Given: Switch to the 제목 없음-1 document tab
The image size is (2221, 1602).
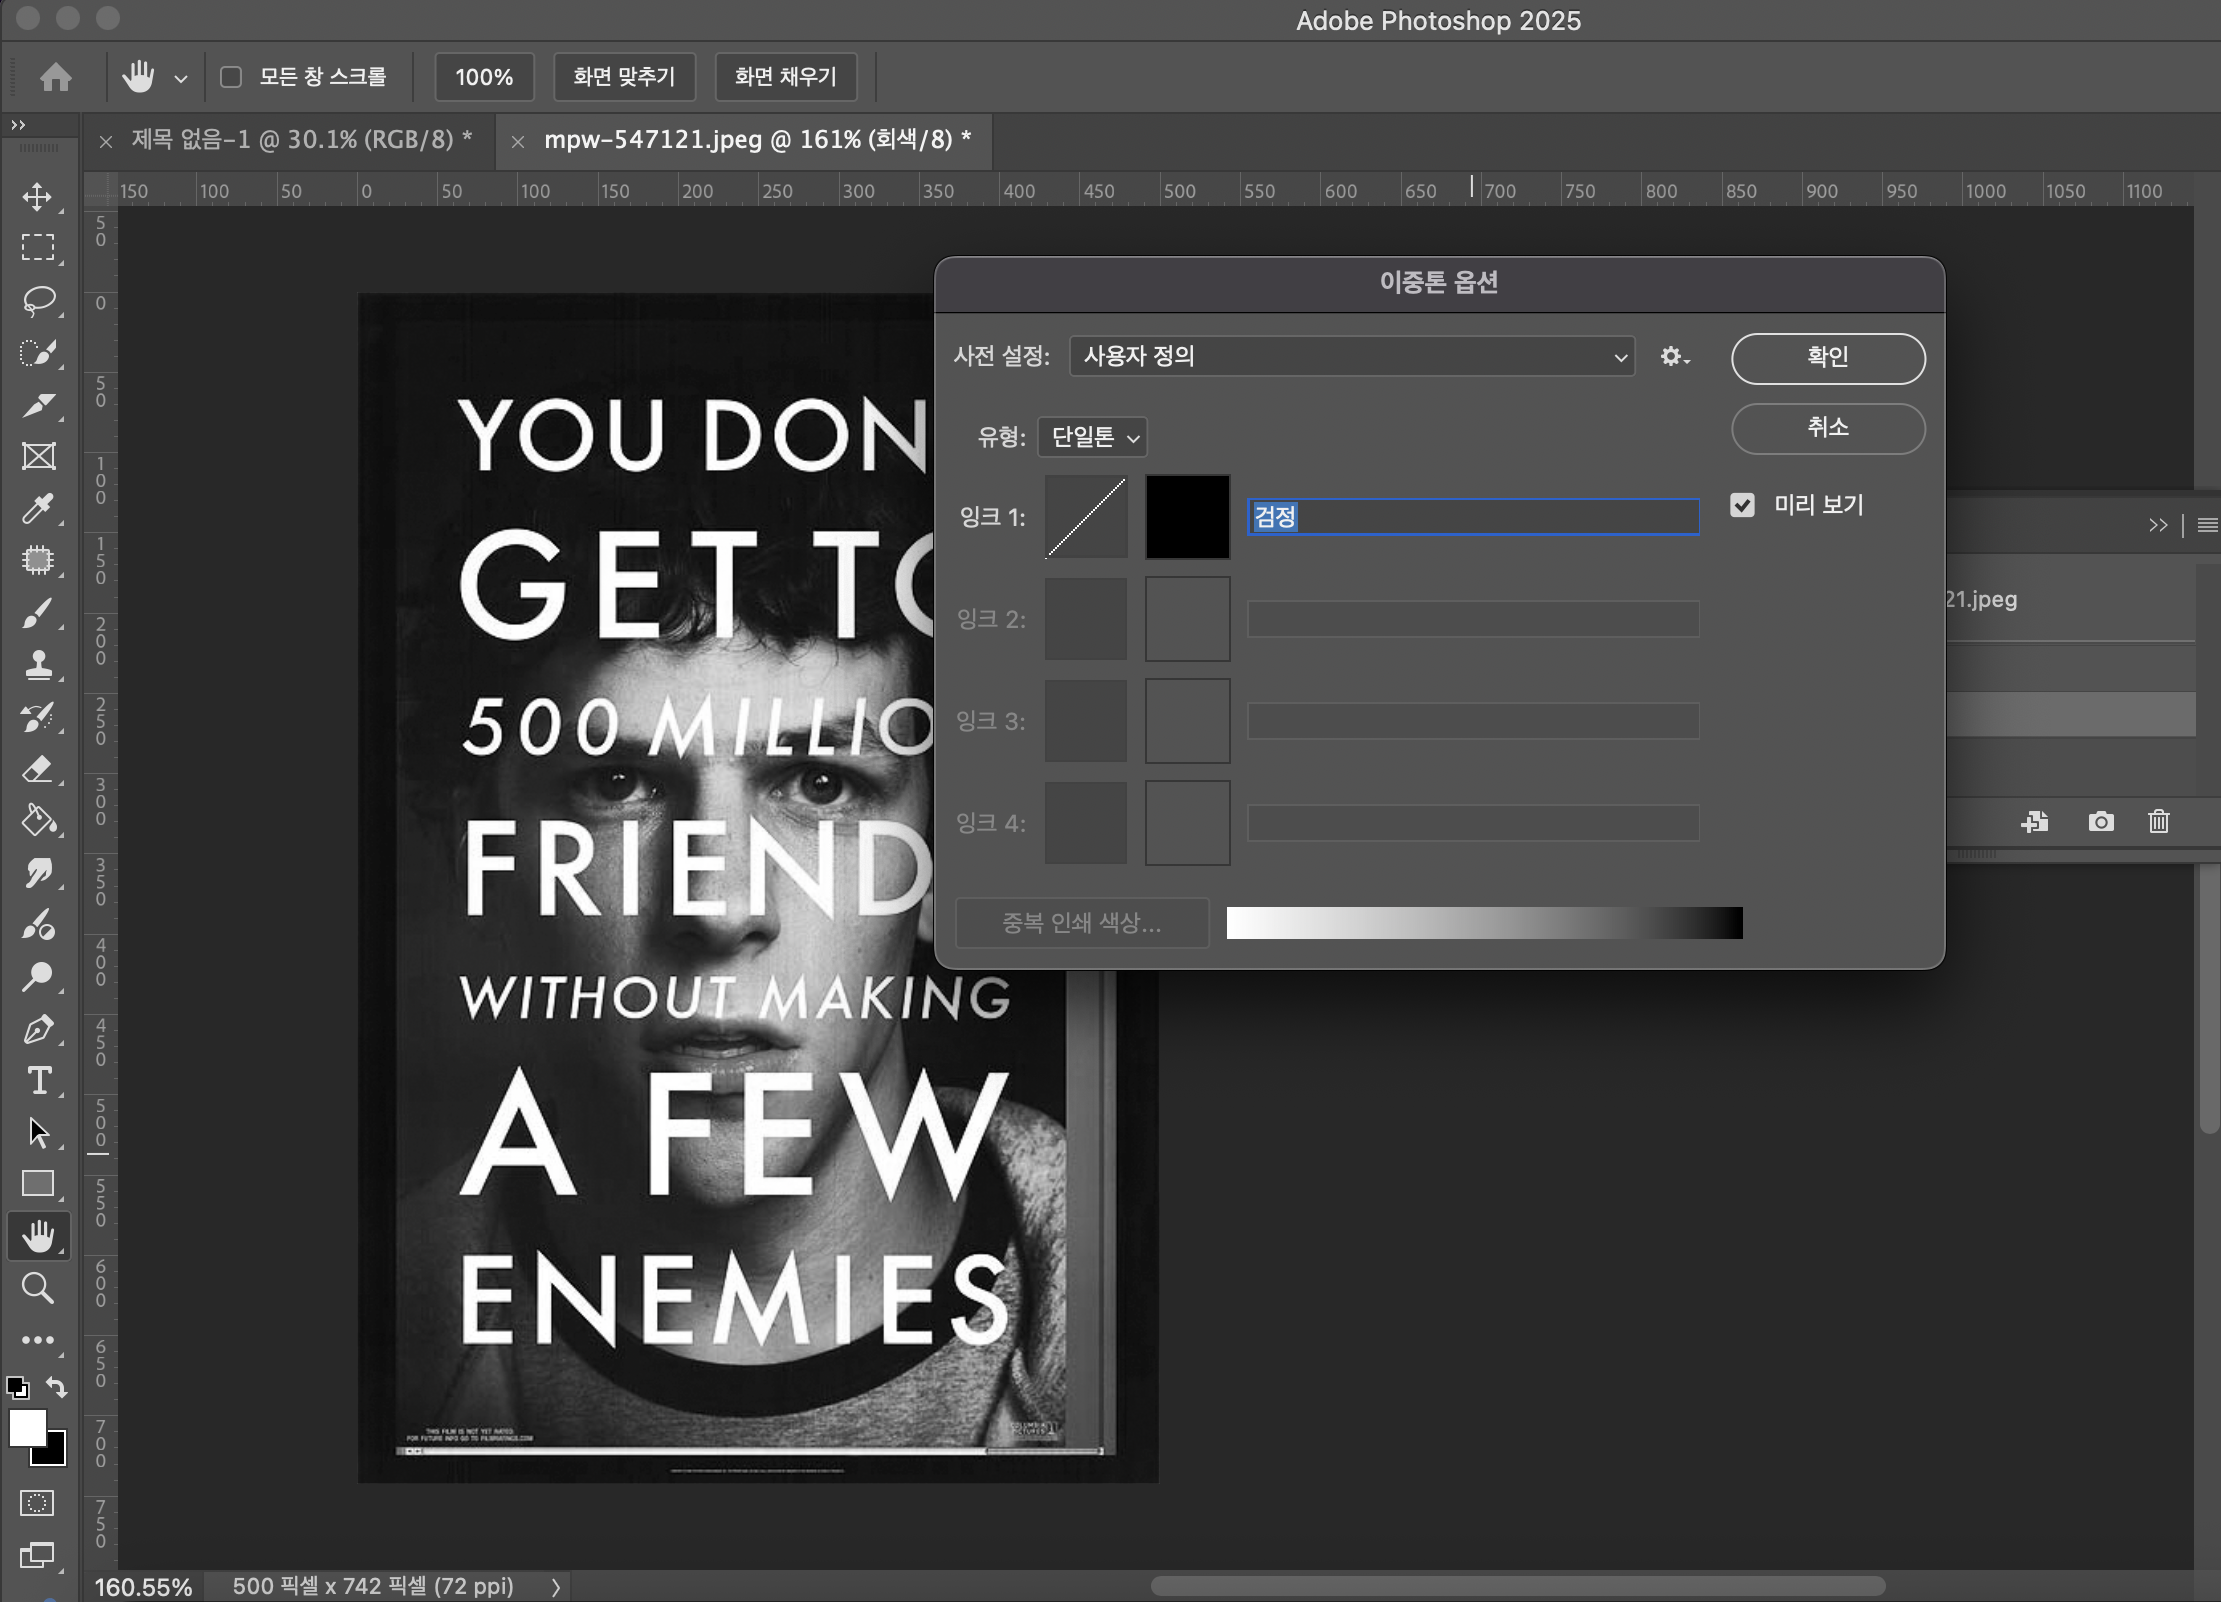Looking at the screenshot, I should [300, 140].
